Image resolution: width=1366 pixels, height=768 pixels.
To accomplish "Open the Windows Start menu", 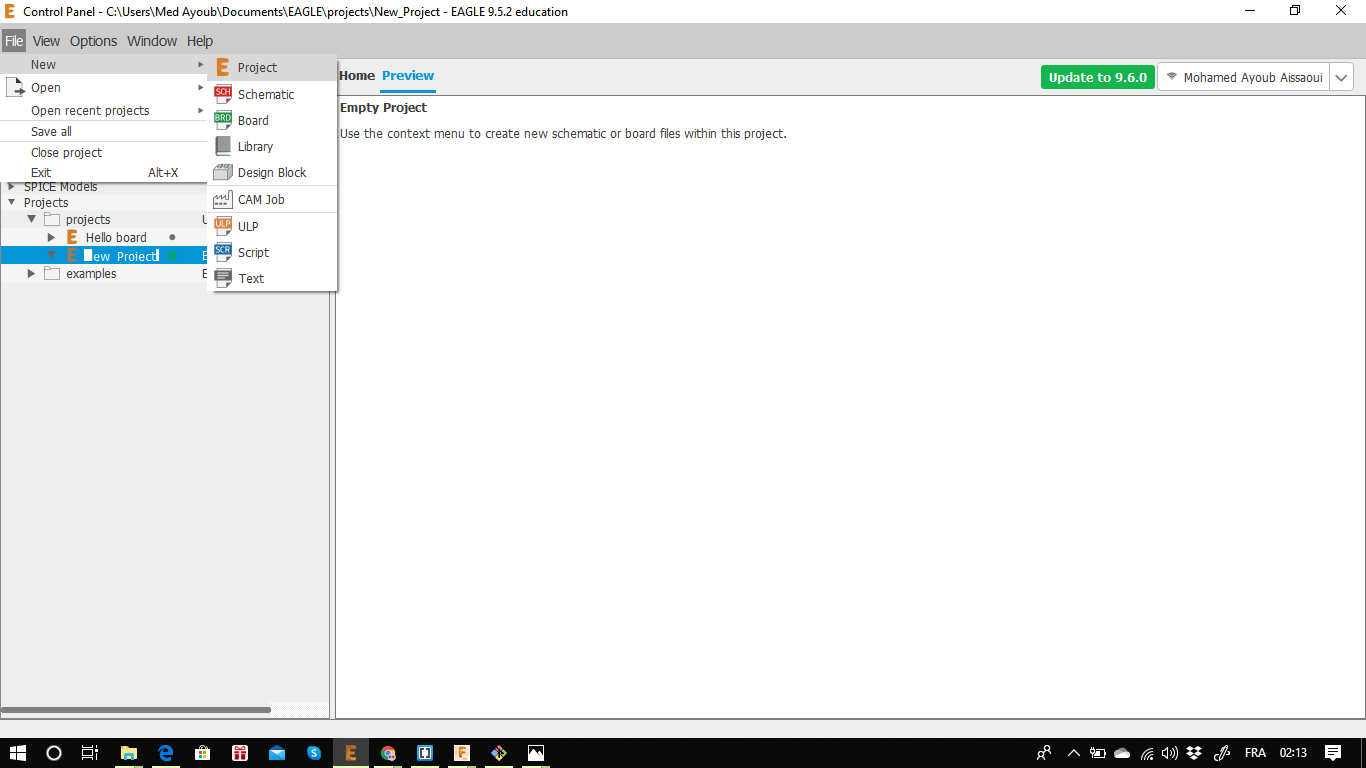I will [x=17, y=753].
